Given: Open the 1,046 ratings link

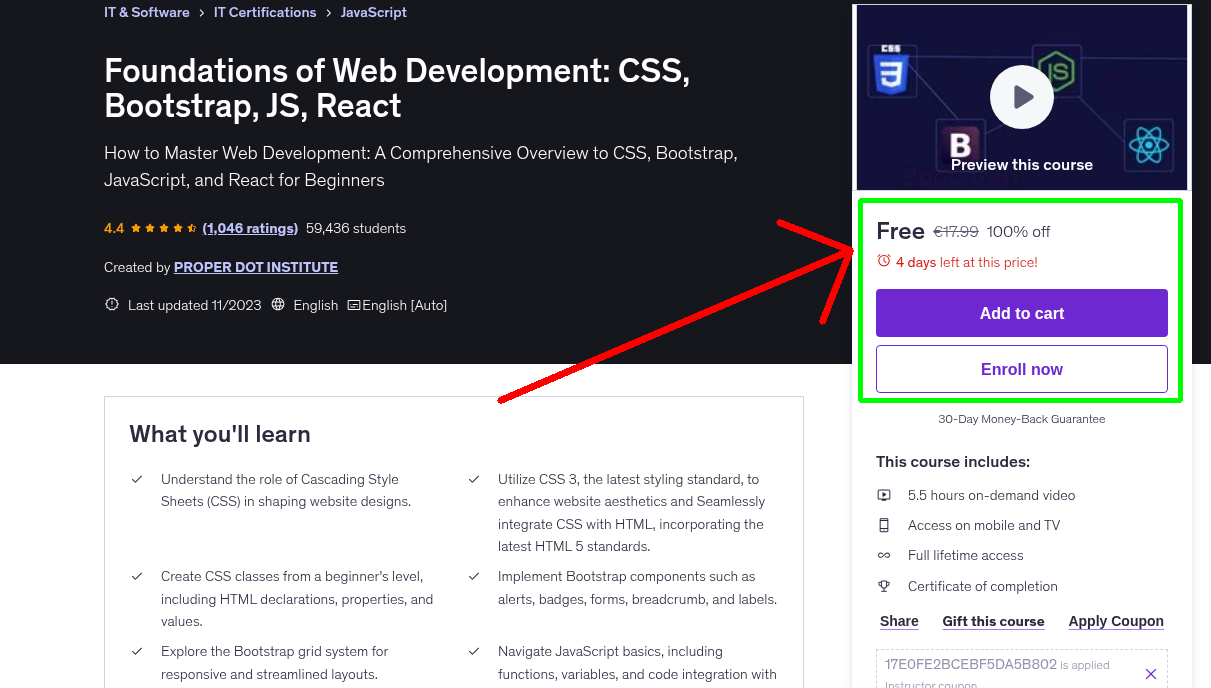Looking at the screenshot, I should [x=249, y=228].
